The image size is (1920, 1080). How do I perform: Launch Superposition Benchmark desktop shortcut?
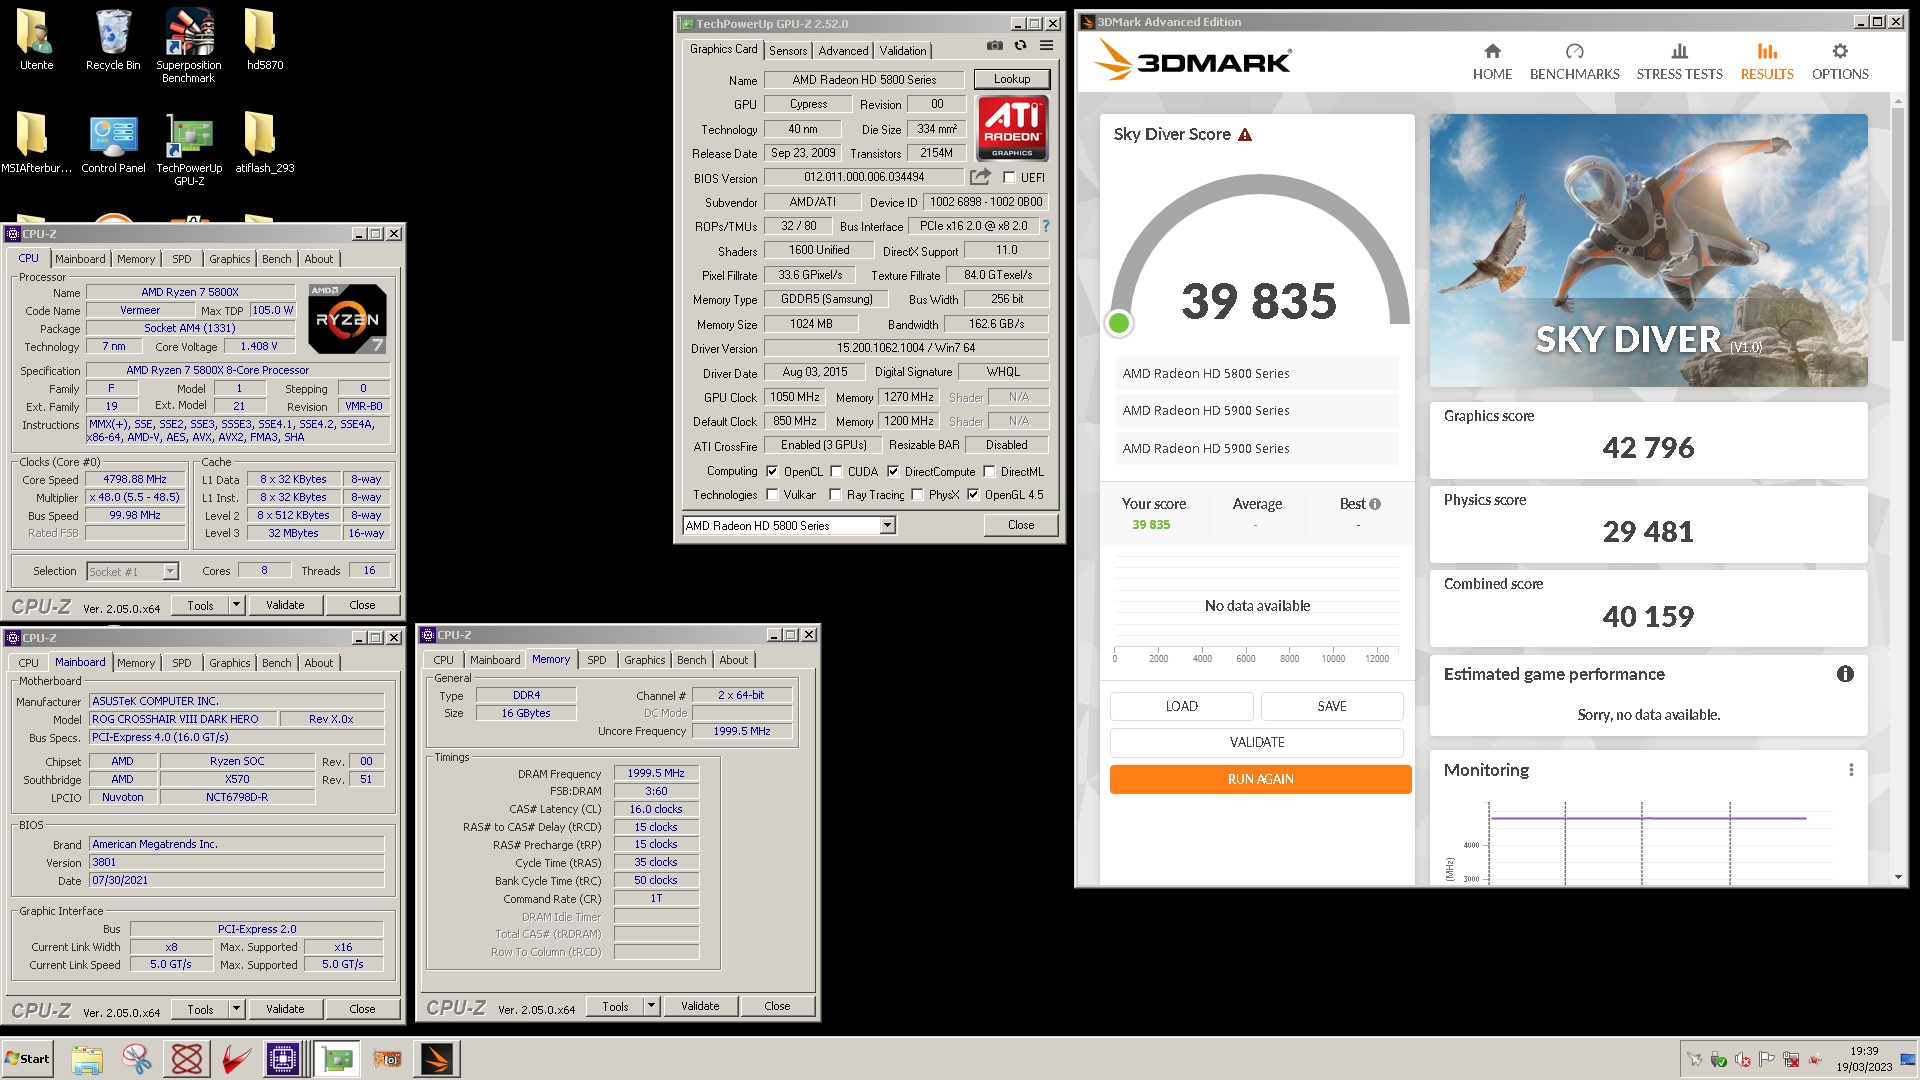[x=189, y=45]
